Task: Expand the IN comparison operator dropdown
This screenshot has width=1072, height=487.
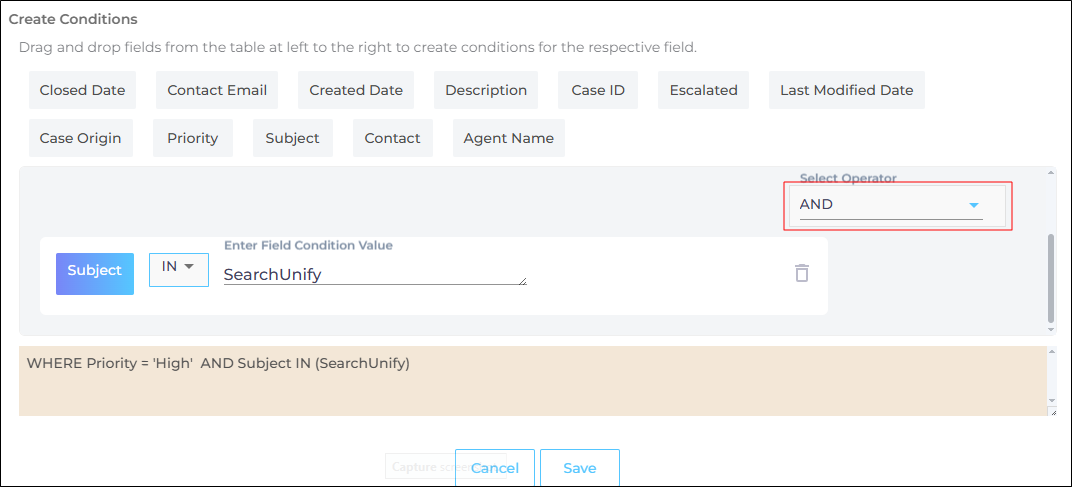Action: pos(178,268)
